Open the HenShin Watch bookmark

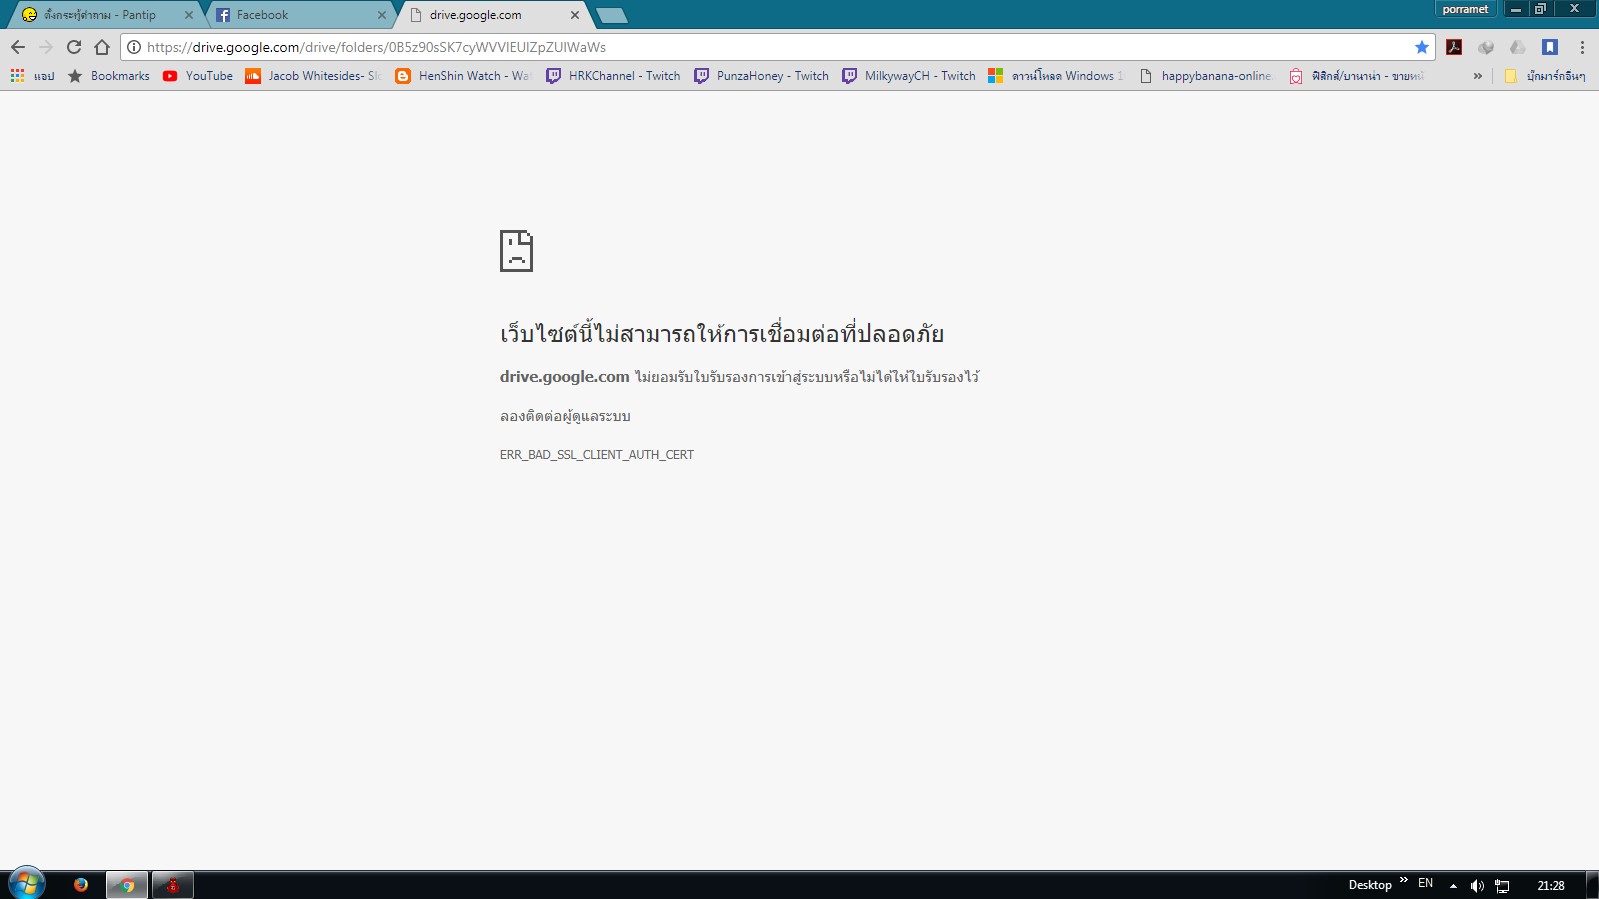(463, 76)
